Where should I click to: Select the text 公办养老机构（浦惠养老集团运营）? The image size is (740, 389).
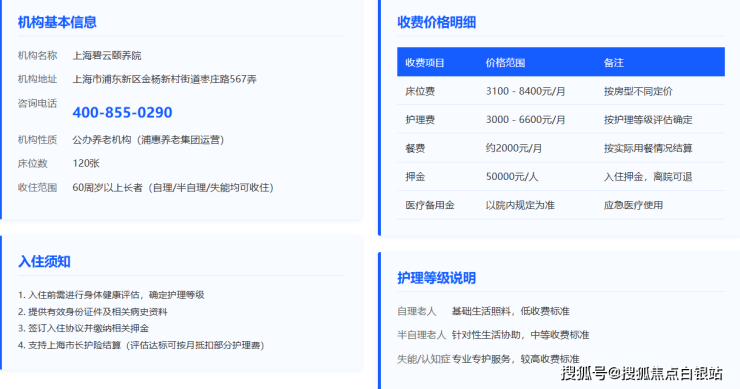coord(148,140)
